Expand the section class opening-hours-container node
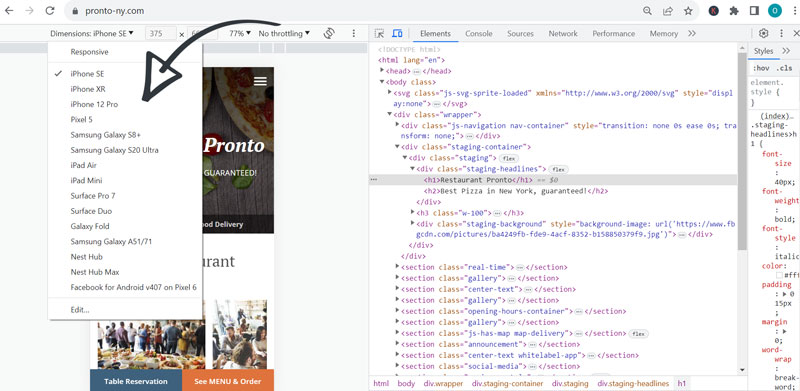Viewport: 800px width, 391px height. coord(397,311)
